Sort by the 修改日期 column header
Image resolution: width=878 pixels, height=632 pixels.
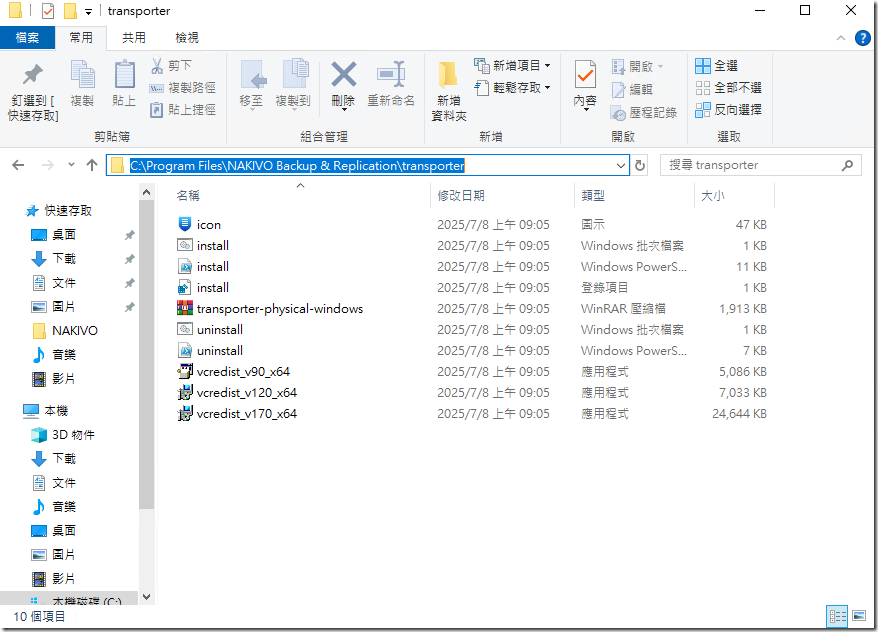(461, 195)
